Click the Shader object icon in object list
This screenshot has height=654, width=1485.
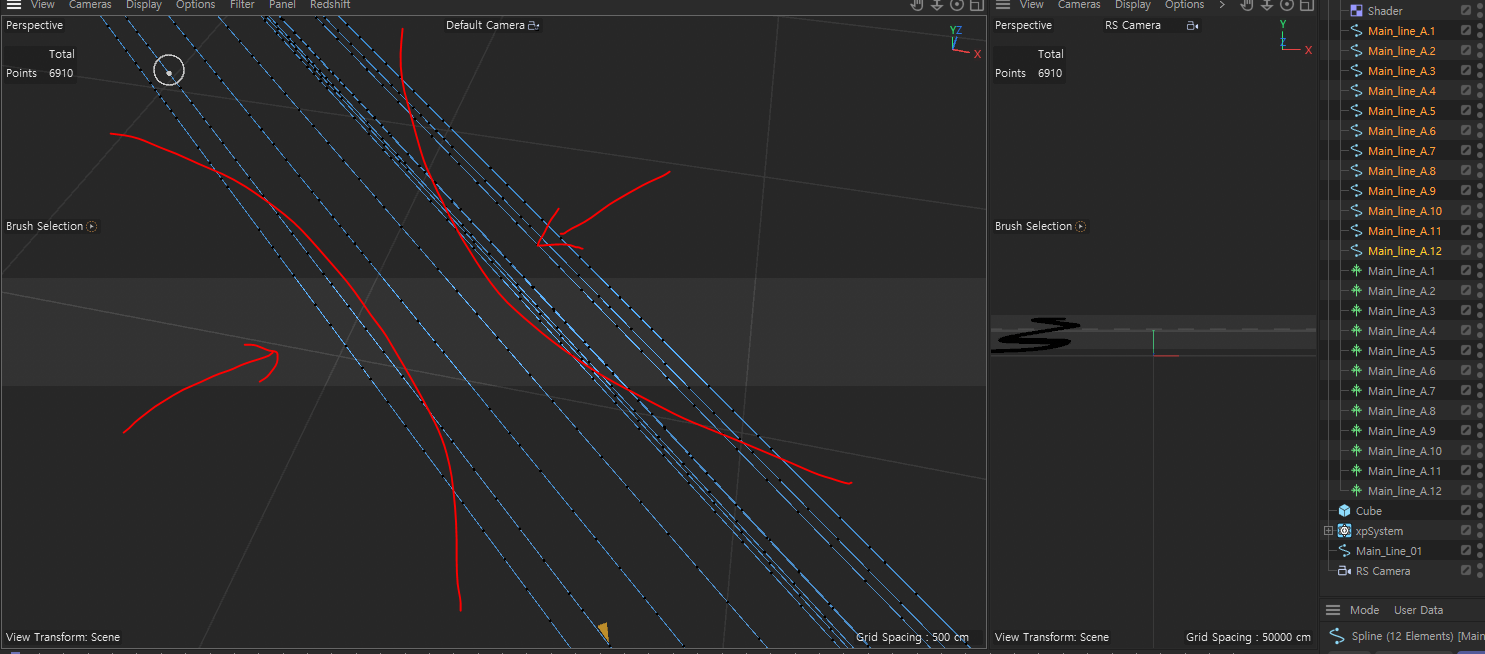pyautogui.click(x=1356, y=11)
